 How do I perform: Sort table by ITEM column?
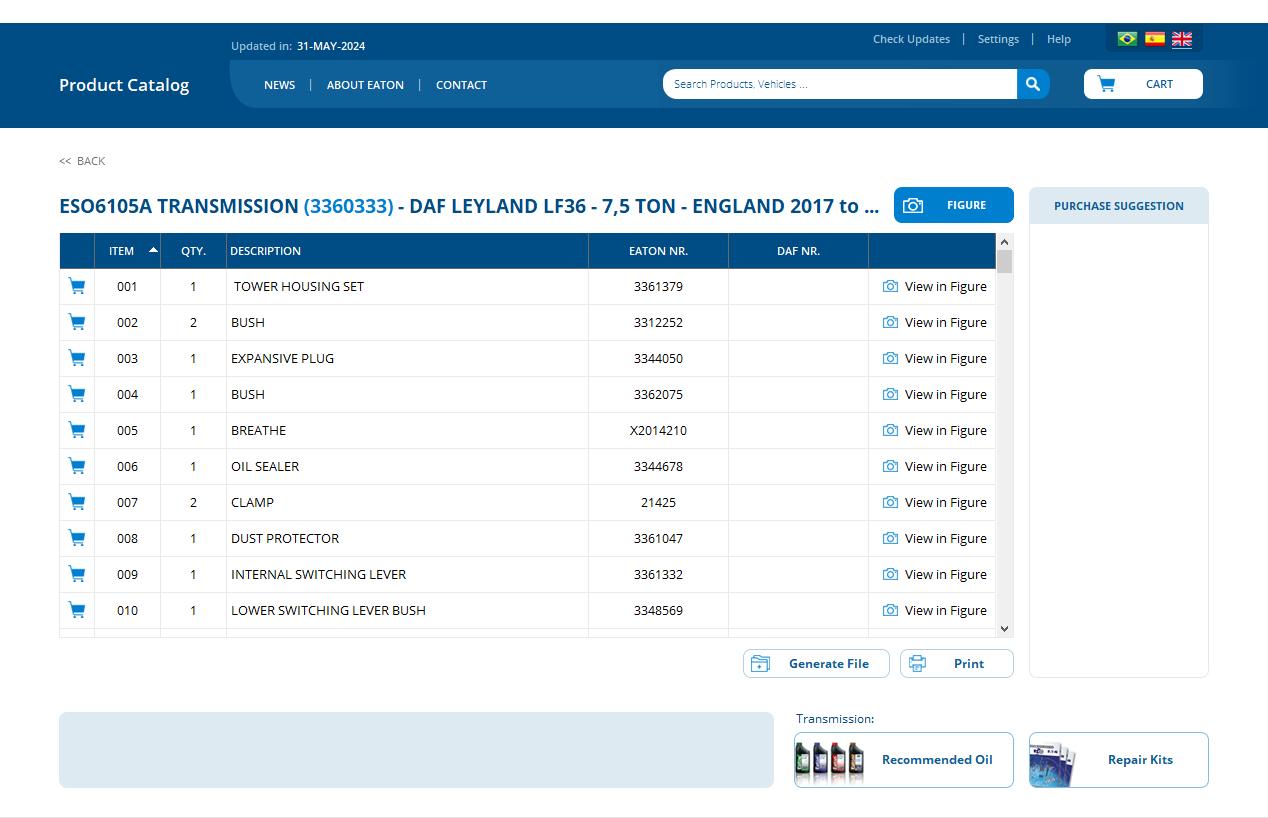pyautogui.click(x=127, y=251)
